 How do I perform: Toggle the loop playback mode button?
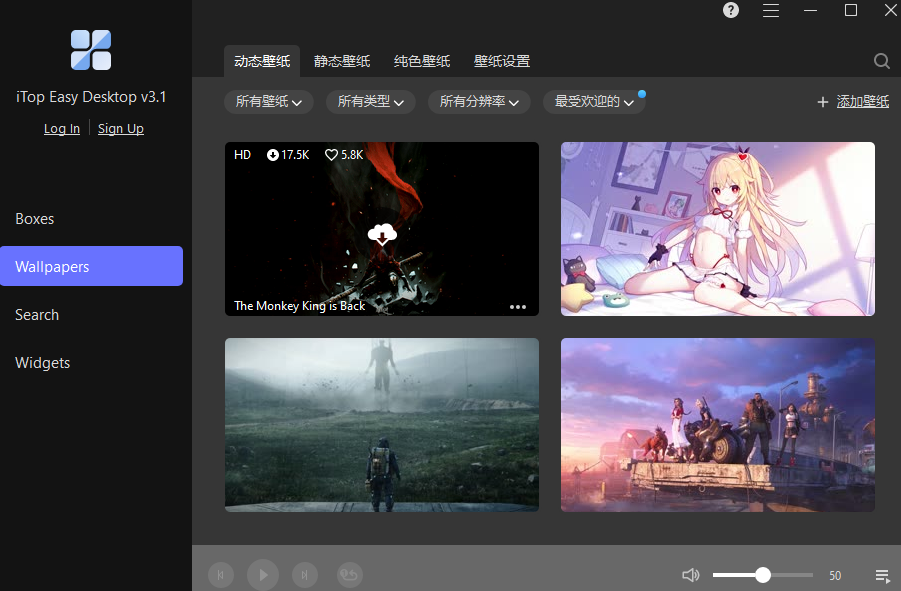click(349, 575)
